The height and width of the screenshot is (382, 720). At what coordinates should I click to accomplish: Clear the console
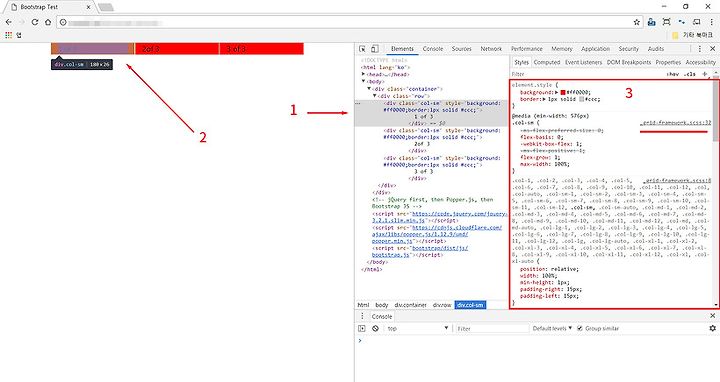tap(375, 328)
